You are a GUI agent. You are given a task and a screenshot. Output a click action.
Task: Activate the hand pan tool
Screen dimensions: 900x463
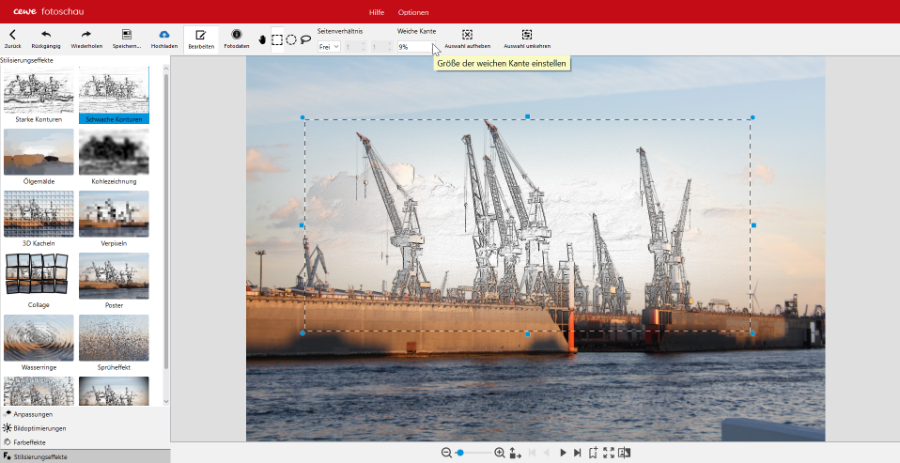pos(263,40)
